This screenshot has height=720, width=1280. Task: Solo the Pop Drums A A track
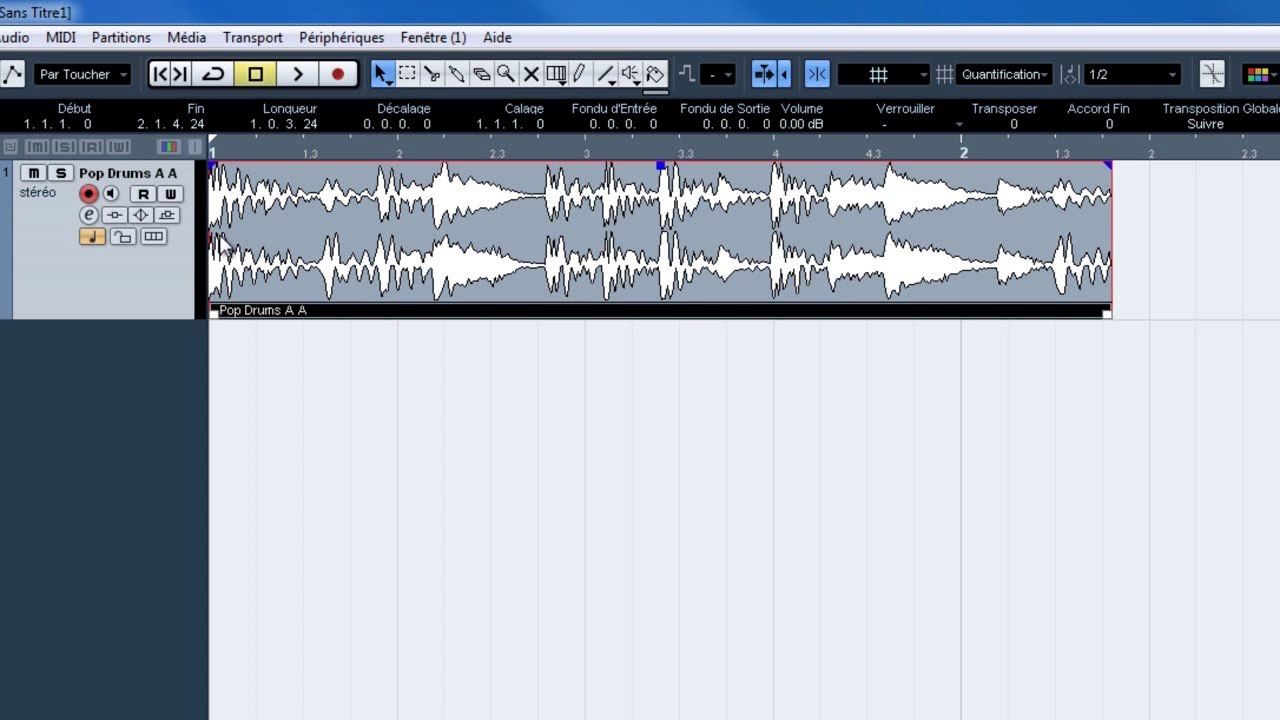[60, 173]
